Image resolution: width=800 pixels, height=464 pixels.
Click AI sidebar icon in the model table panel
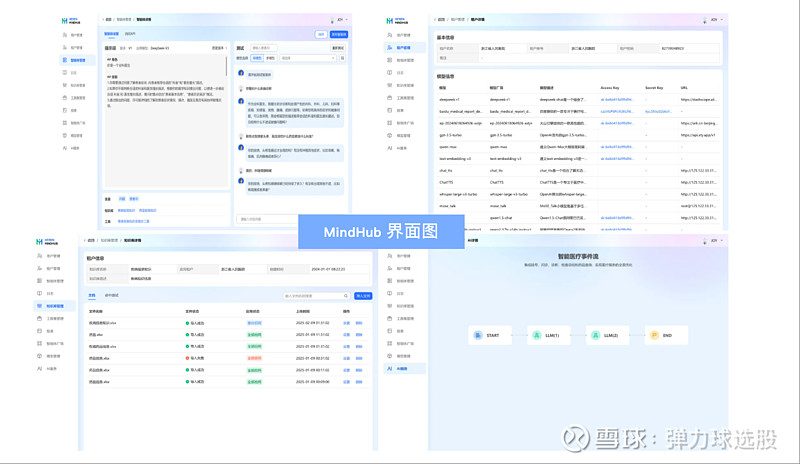[x=389, y=148]
